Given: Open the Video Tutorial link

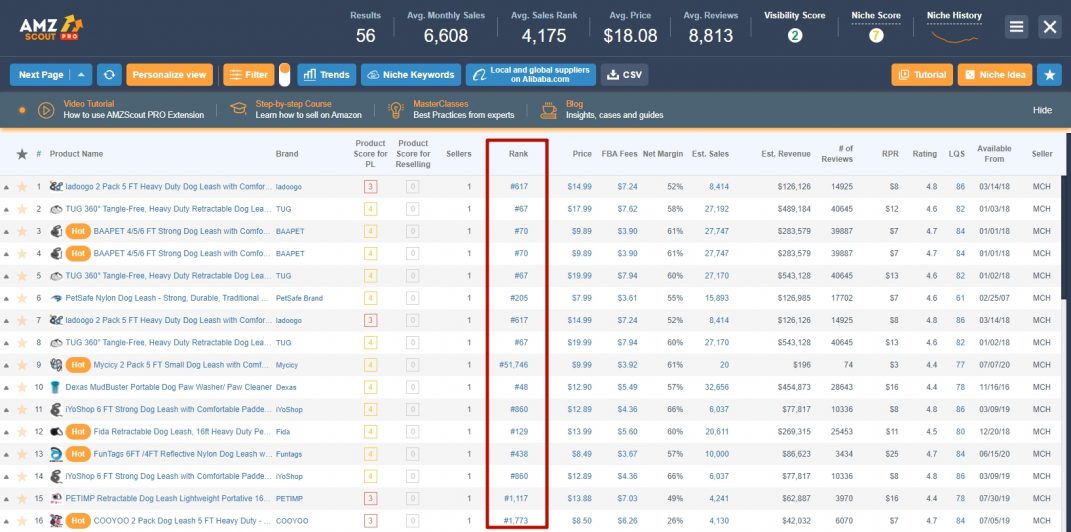Looking at the screenshot, I should [x=89, y=104].
